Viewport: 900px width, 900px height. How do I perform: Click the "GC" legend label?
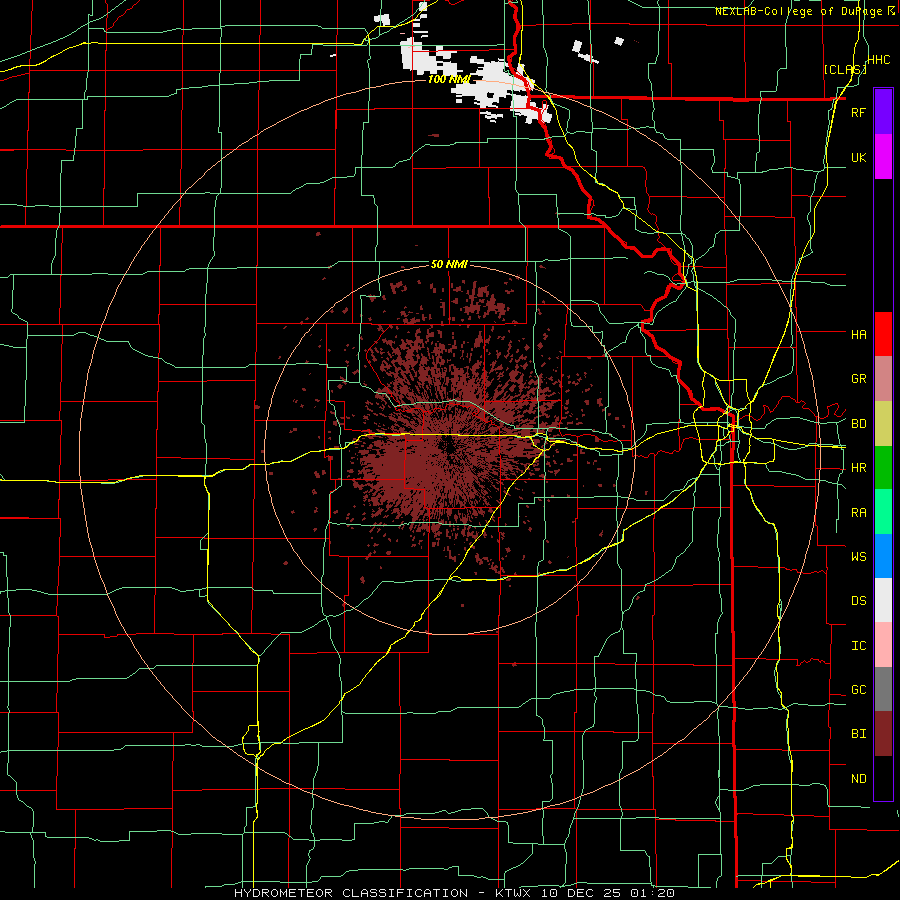(x=858, y=689)
